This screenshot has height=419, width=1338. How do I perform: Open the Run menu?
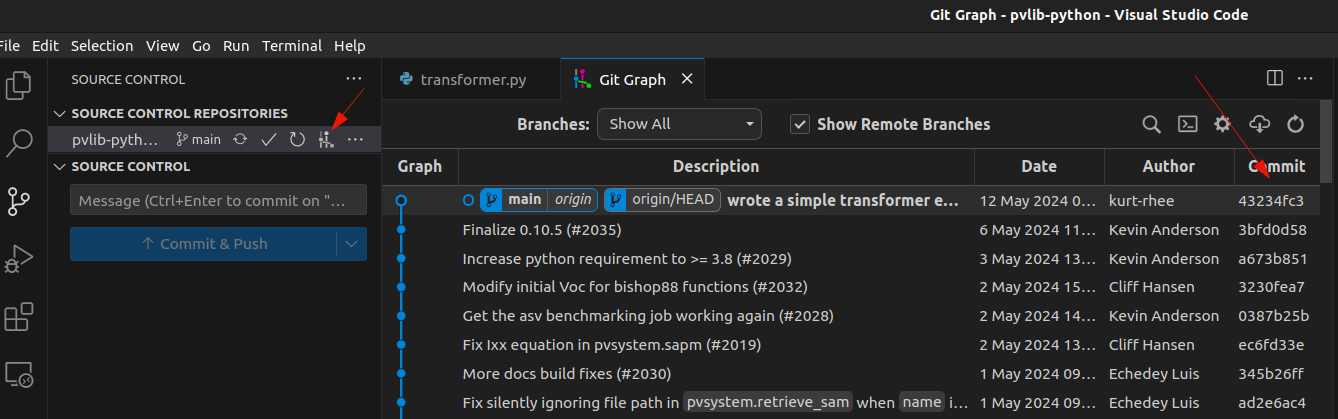tap(236, 46)
